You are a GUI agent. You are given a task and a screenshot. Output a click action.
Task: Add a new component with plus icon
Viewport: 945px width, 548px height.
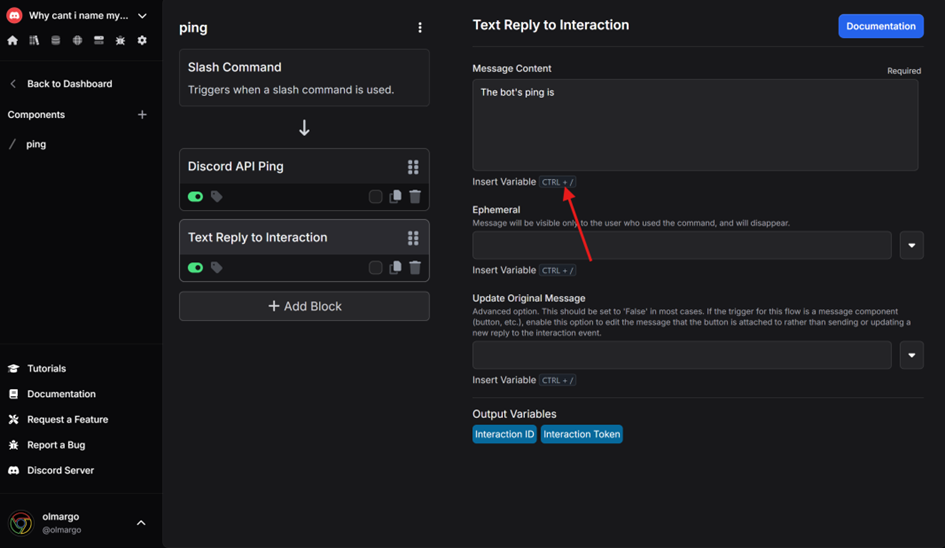pyautogui.click(x=142, y=115)
